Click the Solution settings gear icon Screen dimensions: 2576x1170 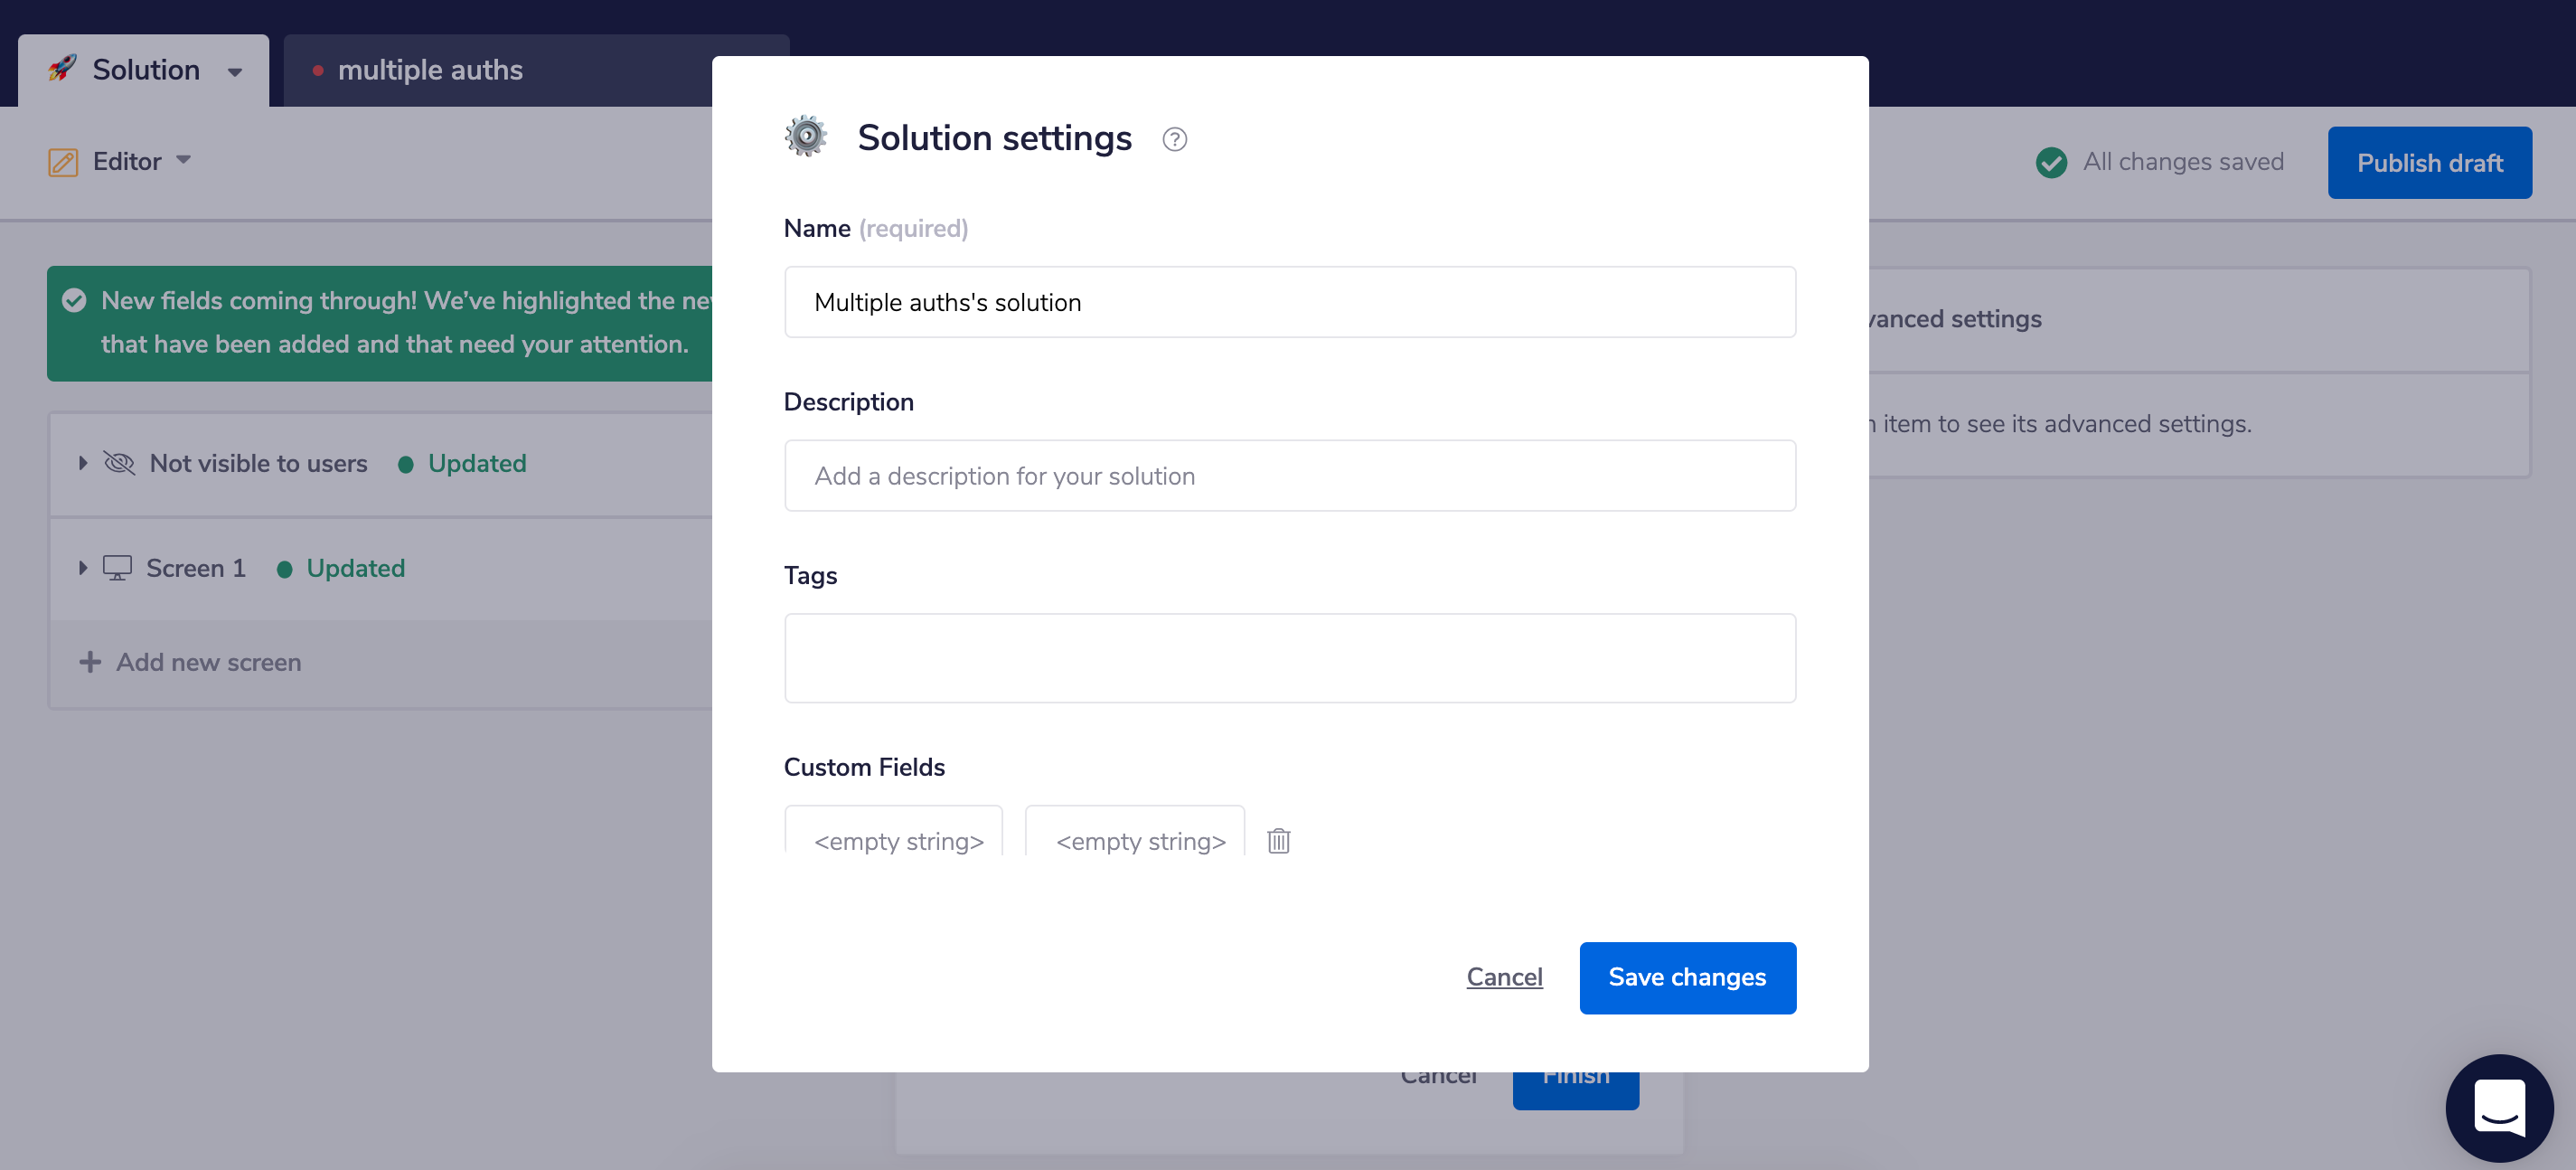point(806,137)
